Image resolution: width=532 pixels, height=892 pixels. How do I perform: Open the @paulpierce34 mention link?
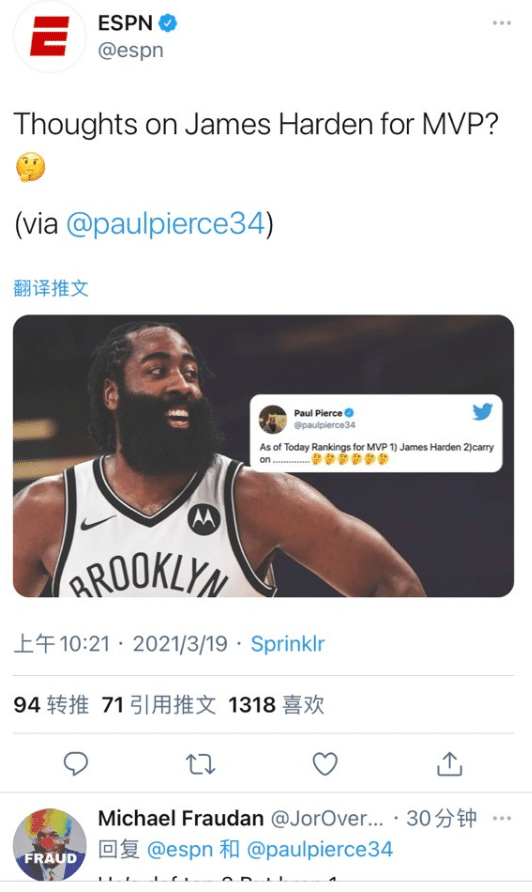[x=166, y=224]
